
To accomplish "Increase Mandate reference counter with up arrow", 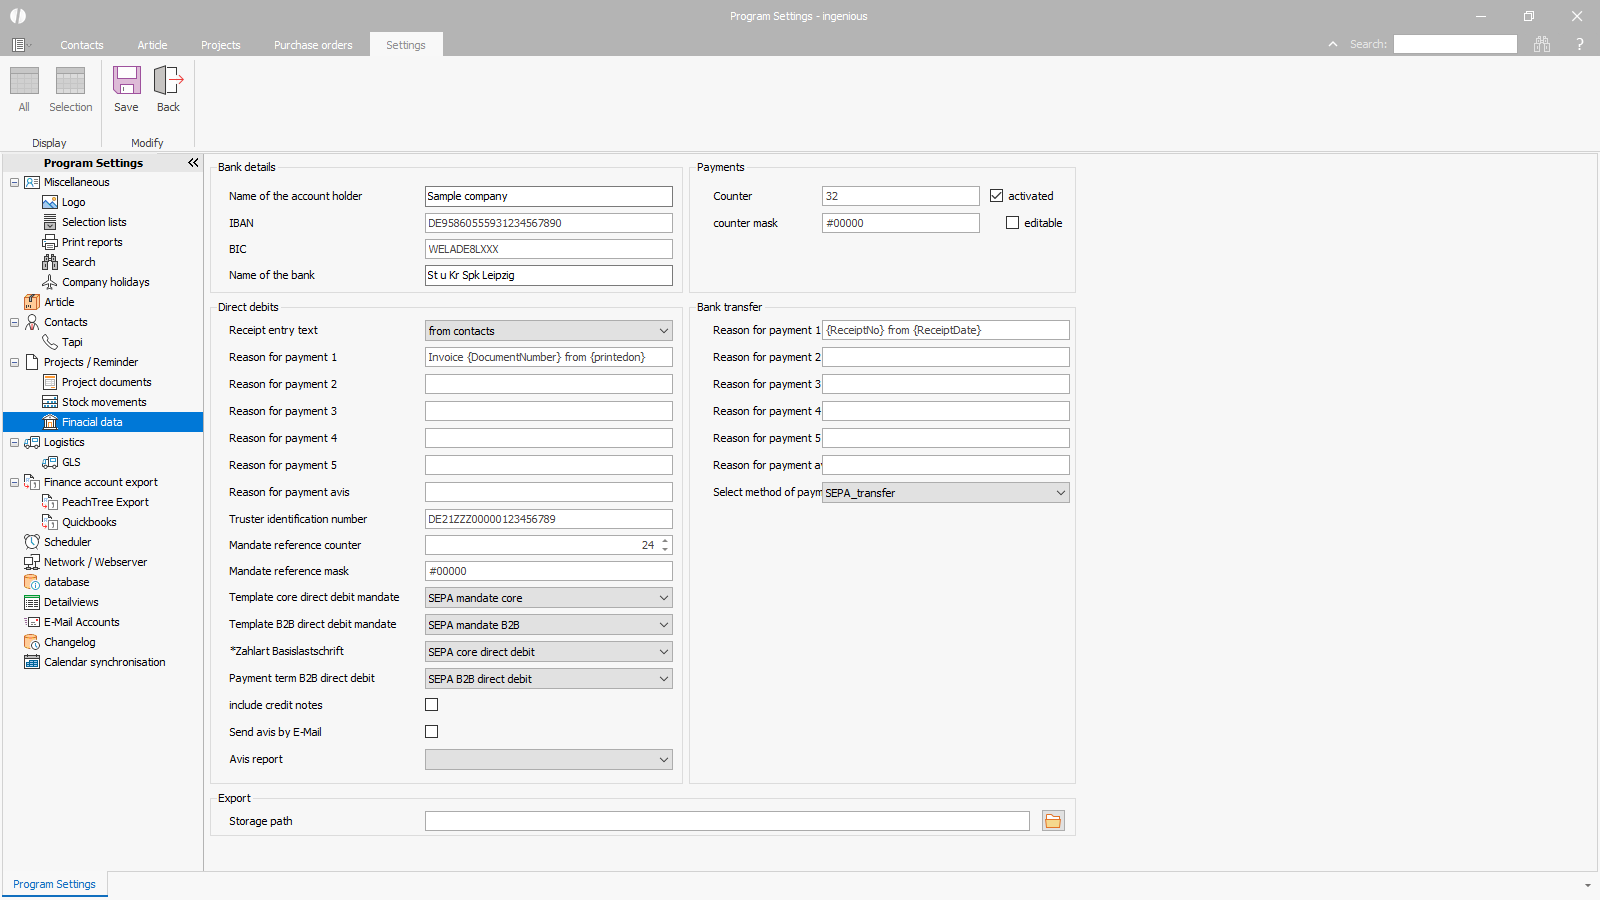I will click(x=665, y=541).
